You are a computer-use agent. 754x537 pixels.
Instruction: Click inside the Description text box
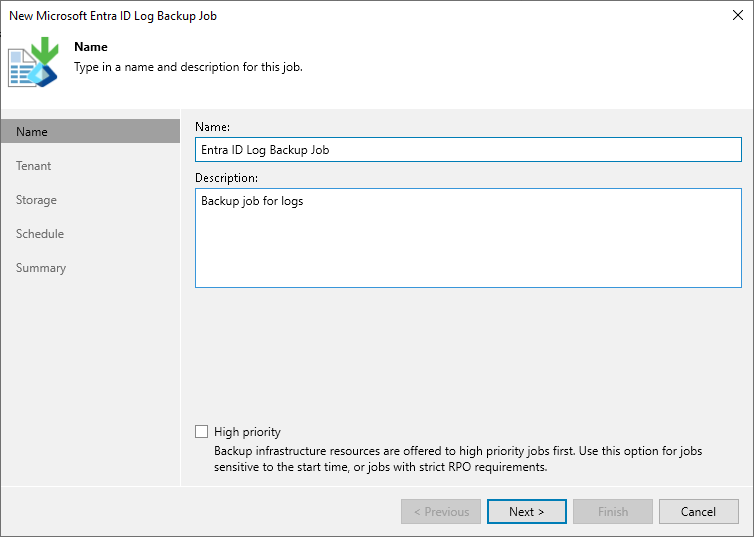coord(468,238)
